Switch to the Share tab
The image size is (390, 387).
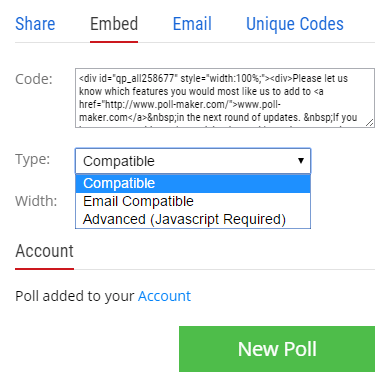point(35,24)
